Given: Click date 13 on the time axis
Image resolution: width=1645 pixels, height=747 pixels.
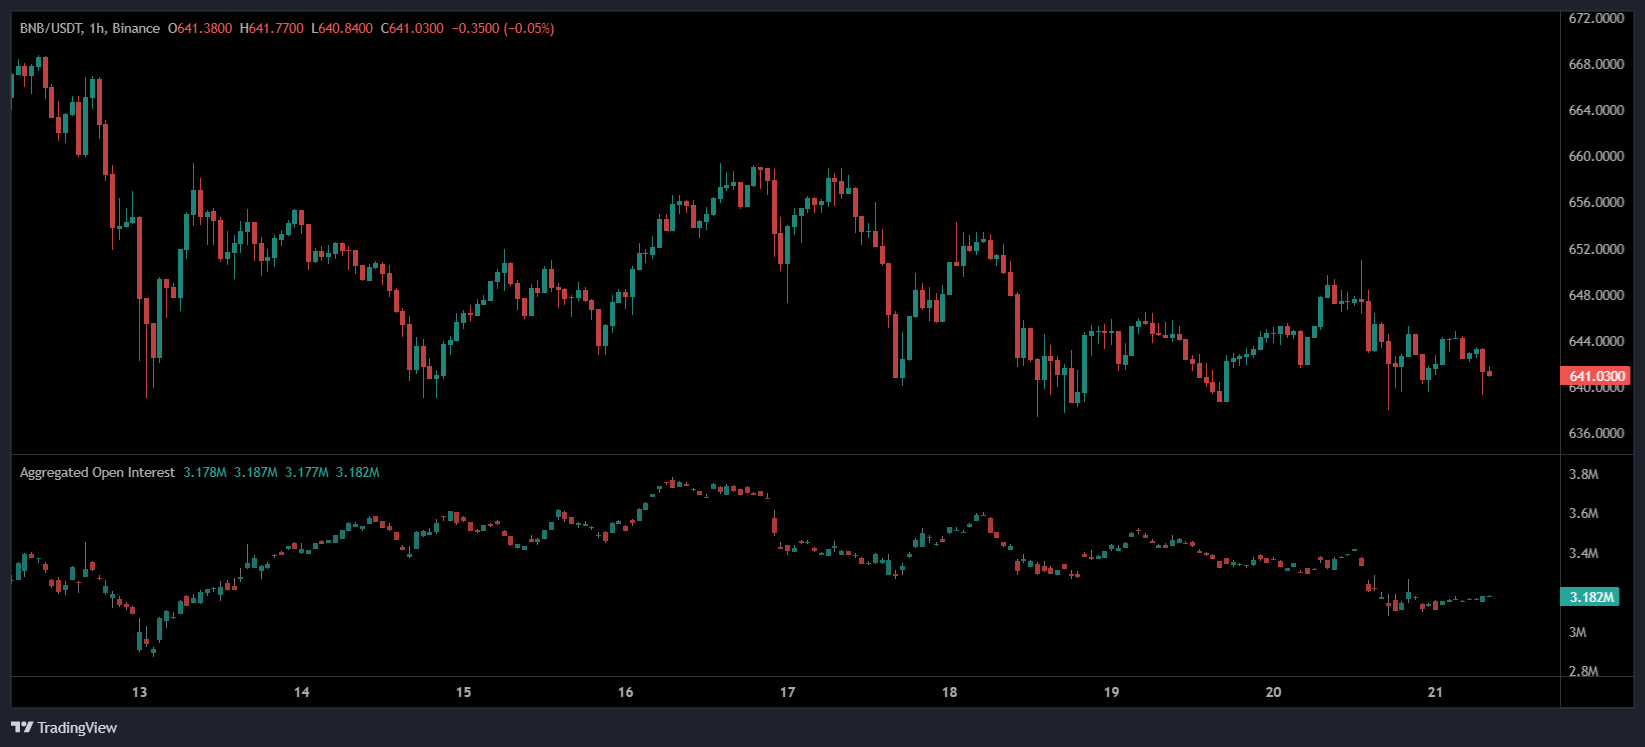Looking at the screenshot, I should tap(139, 692).
